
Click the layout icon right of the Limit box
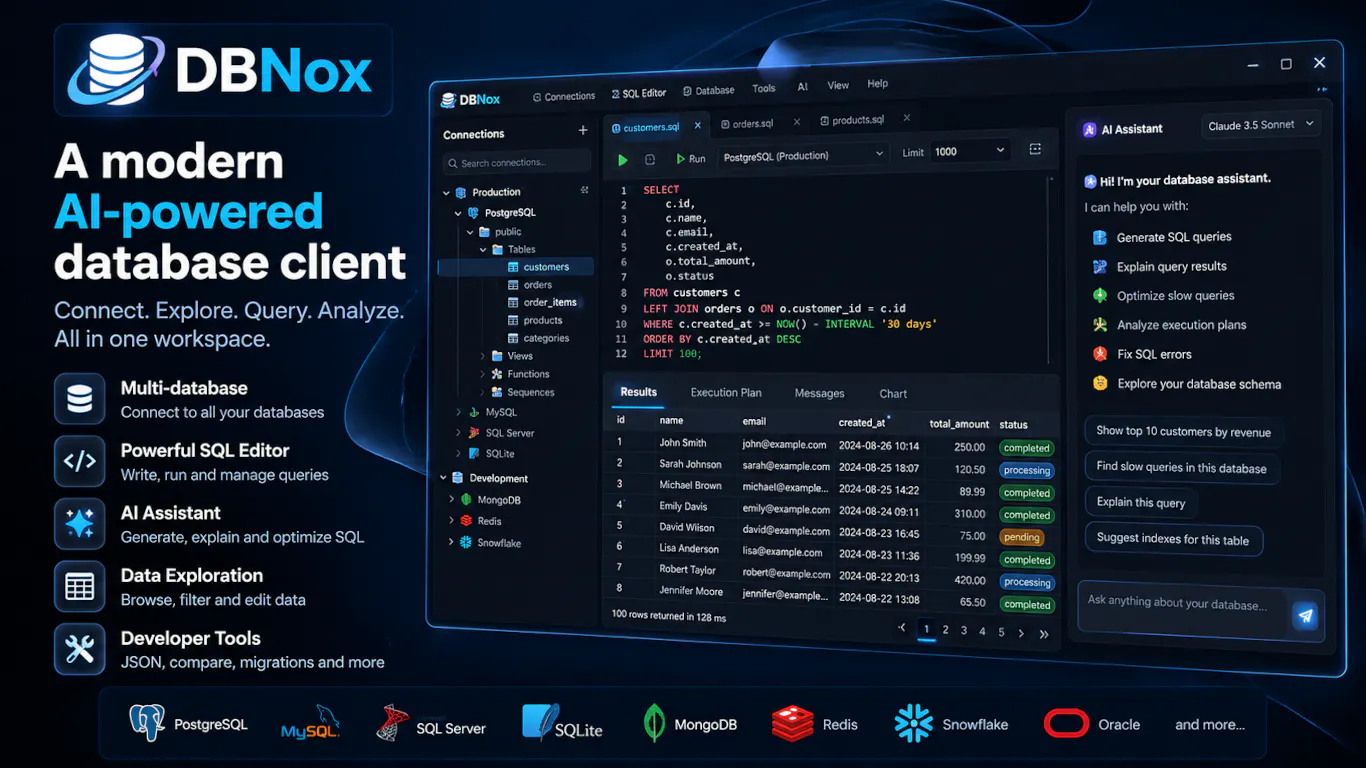(x=1035, y=150)
